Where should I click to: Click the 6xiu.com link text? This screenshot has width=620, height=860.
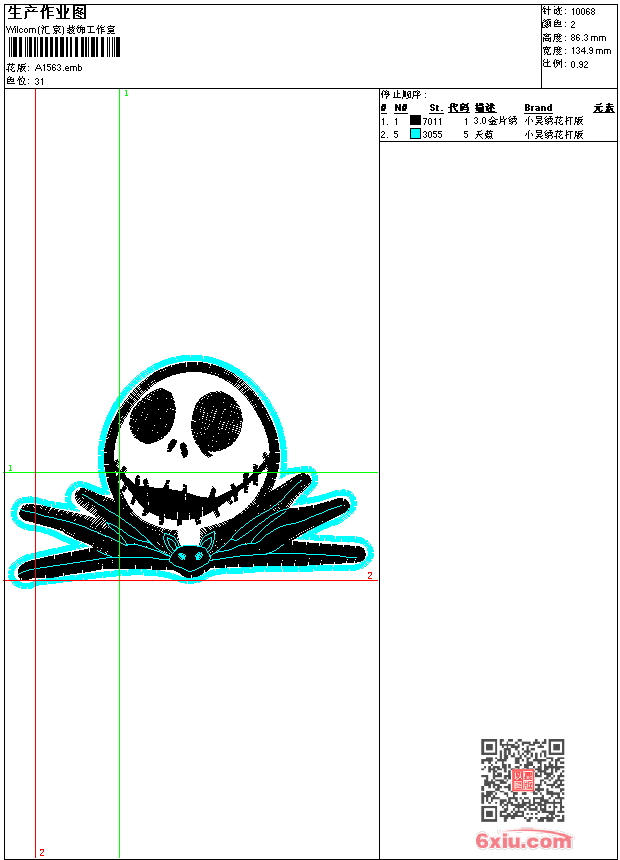[523, 840]
